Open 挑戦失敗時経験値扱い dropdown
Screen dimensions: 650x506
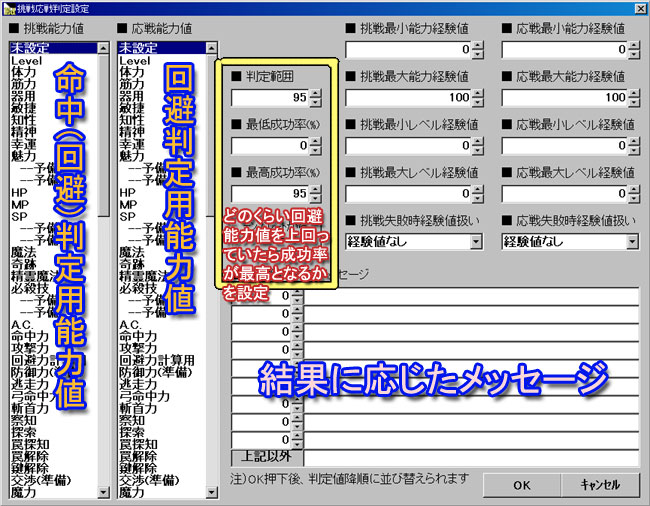[x=477, y=241]
